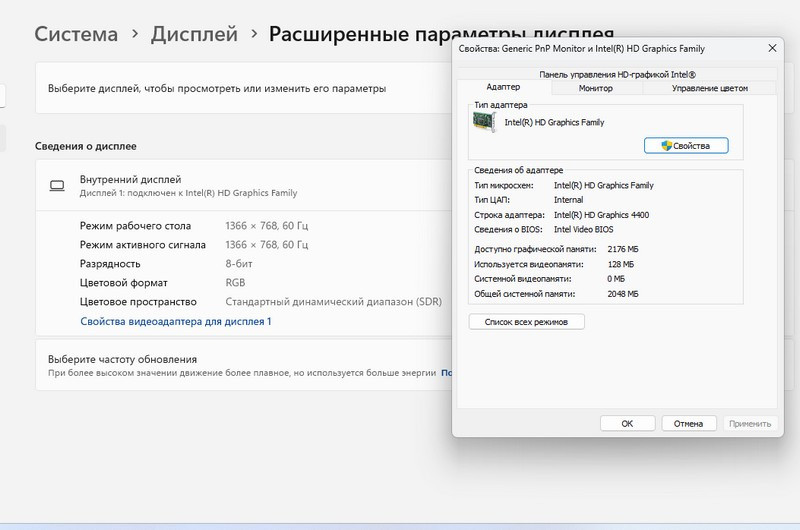Click the breadcrumb chevron after Дисплей
The image size is (800, 530).
254,34
